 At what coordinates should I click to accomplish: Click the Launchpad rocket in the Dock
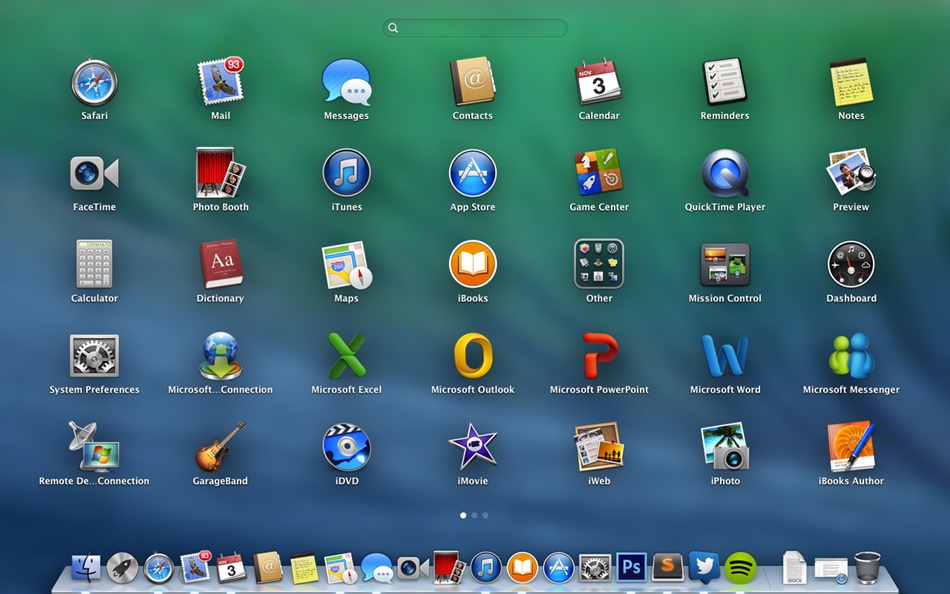pos(122,568)
